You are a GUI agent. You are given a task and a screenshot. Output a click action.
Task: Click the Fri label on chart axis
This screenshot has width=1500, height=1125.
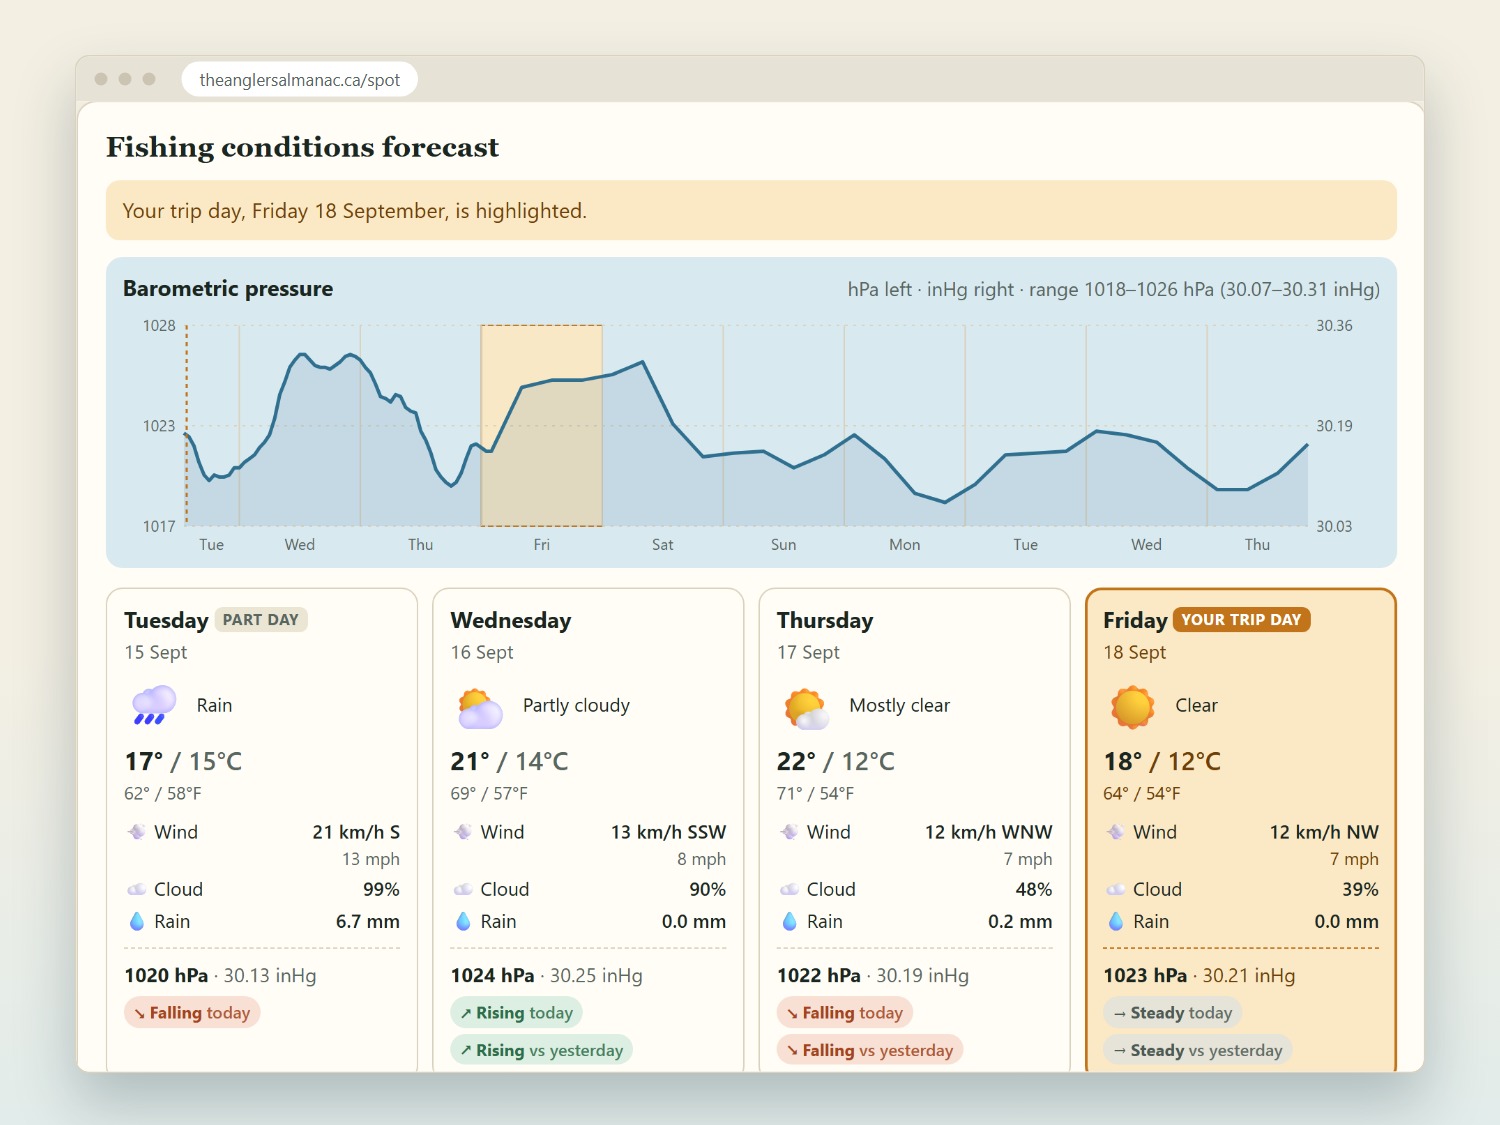tap(541, 545)
